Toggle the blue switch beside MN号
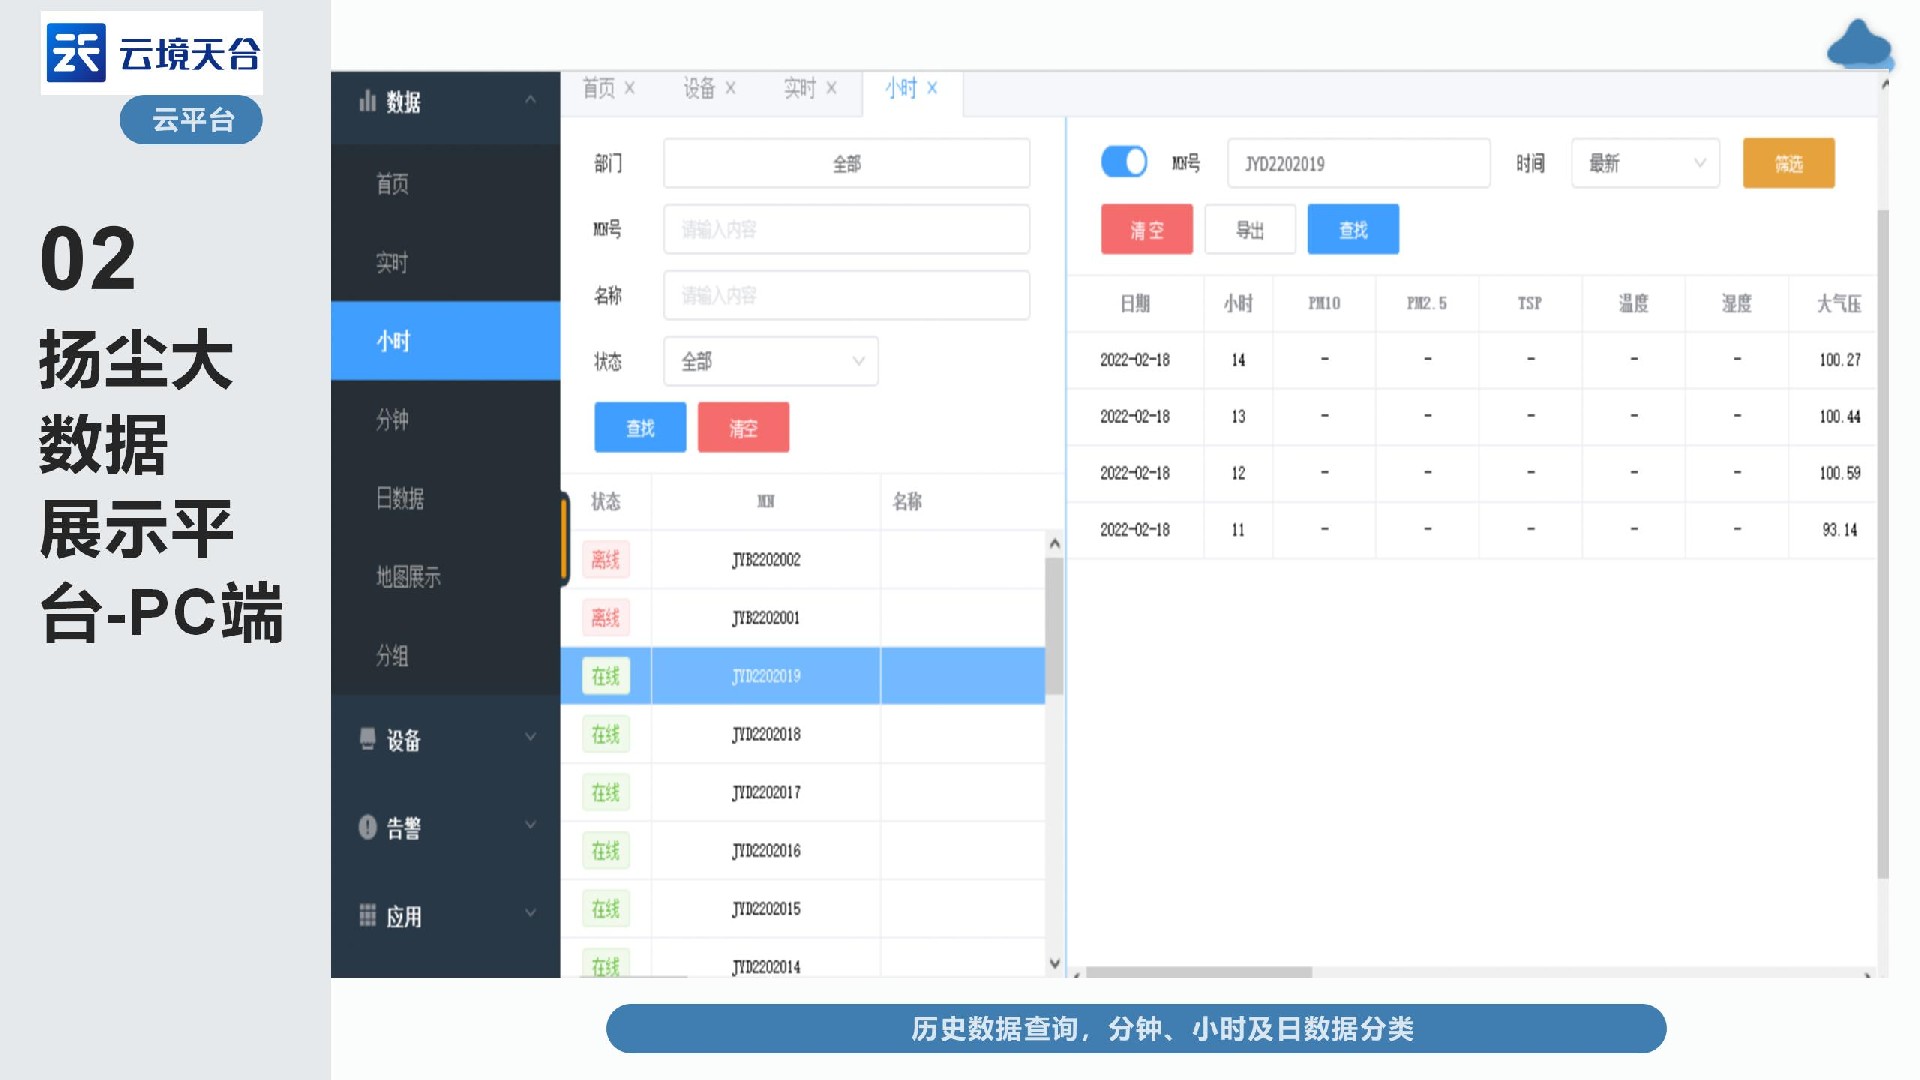The width and height of the screenshot is (1920, 1080). [x=1124, y=162]
